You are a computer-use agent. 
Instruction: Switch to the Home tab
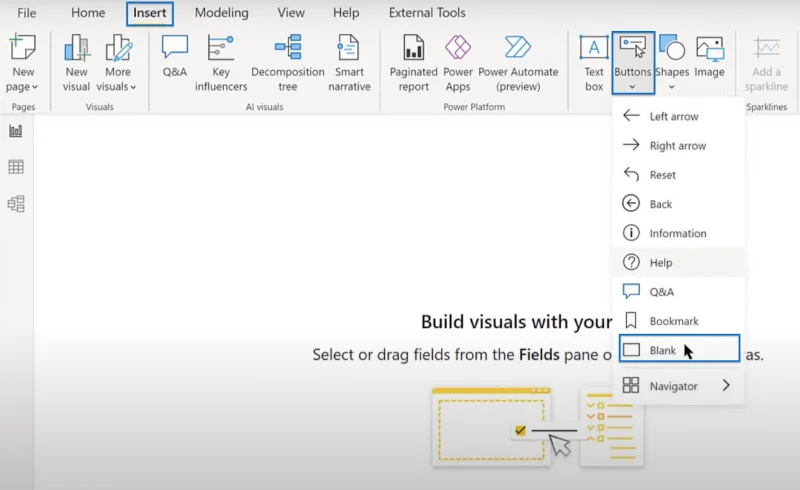tap(88, 13)
